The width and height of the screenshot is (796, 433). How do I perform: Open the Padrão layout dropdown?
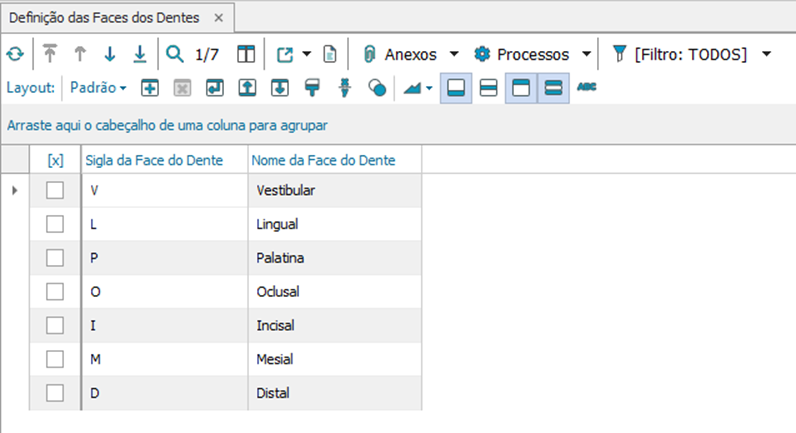click(x=98, y=88)
